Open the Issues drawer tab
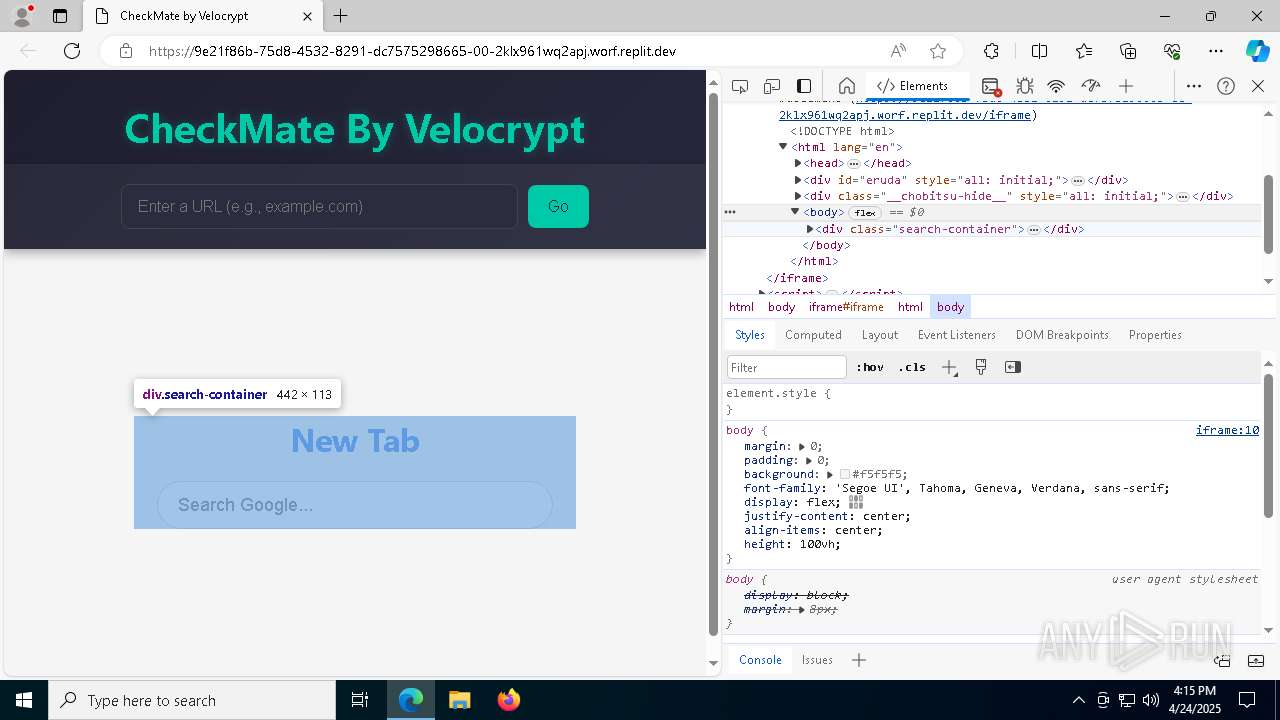The image size is (1280, 720). 817,660
